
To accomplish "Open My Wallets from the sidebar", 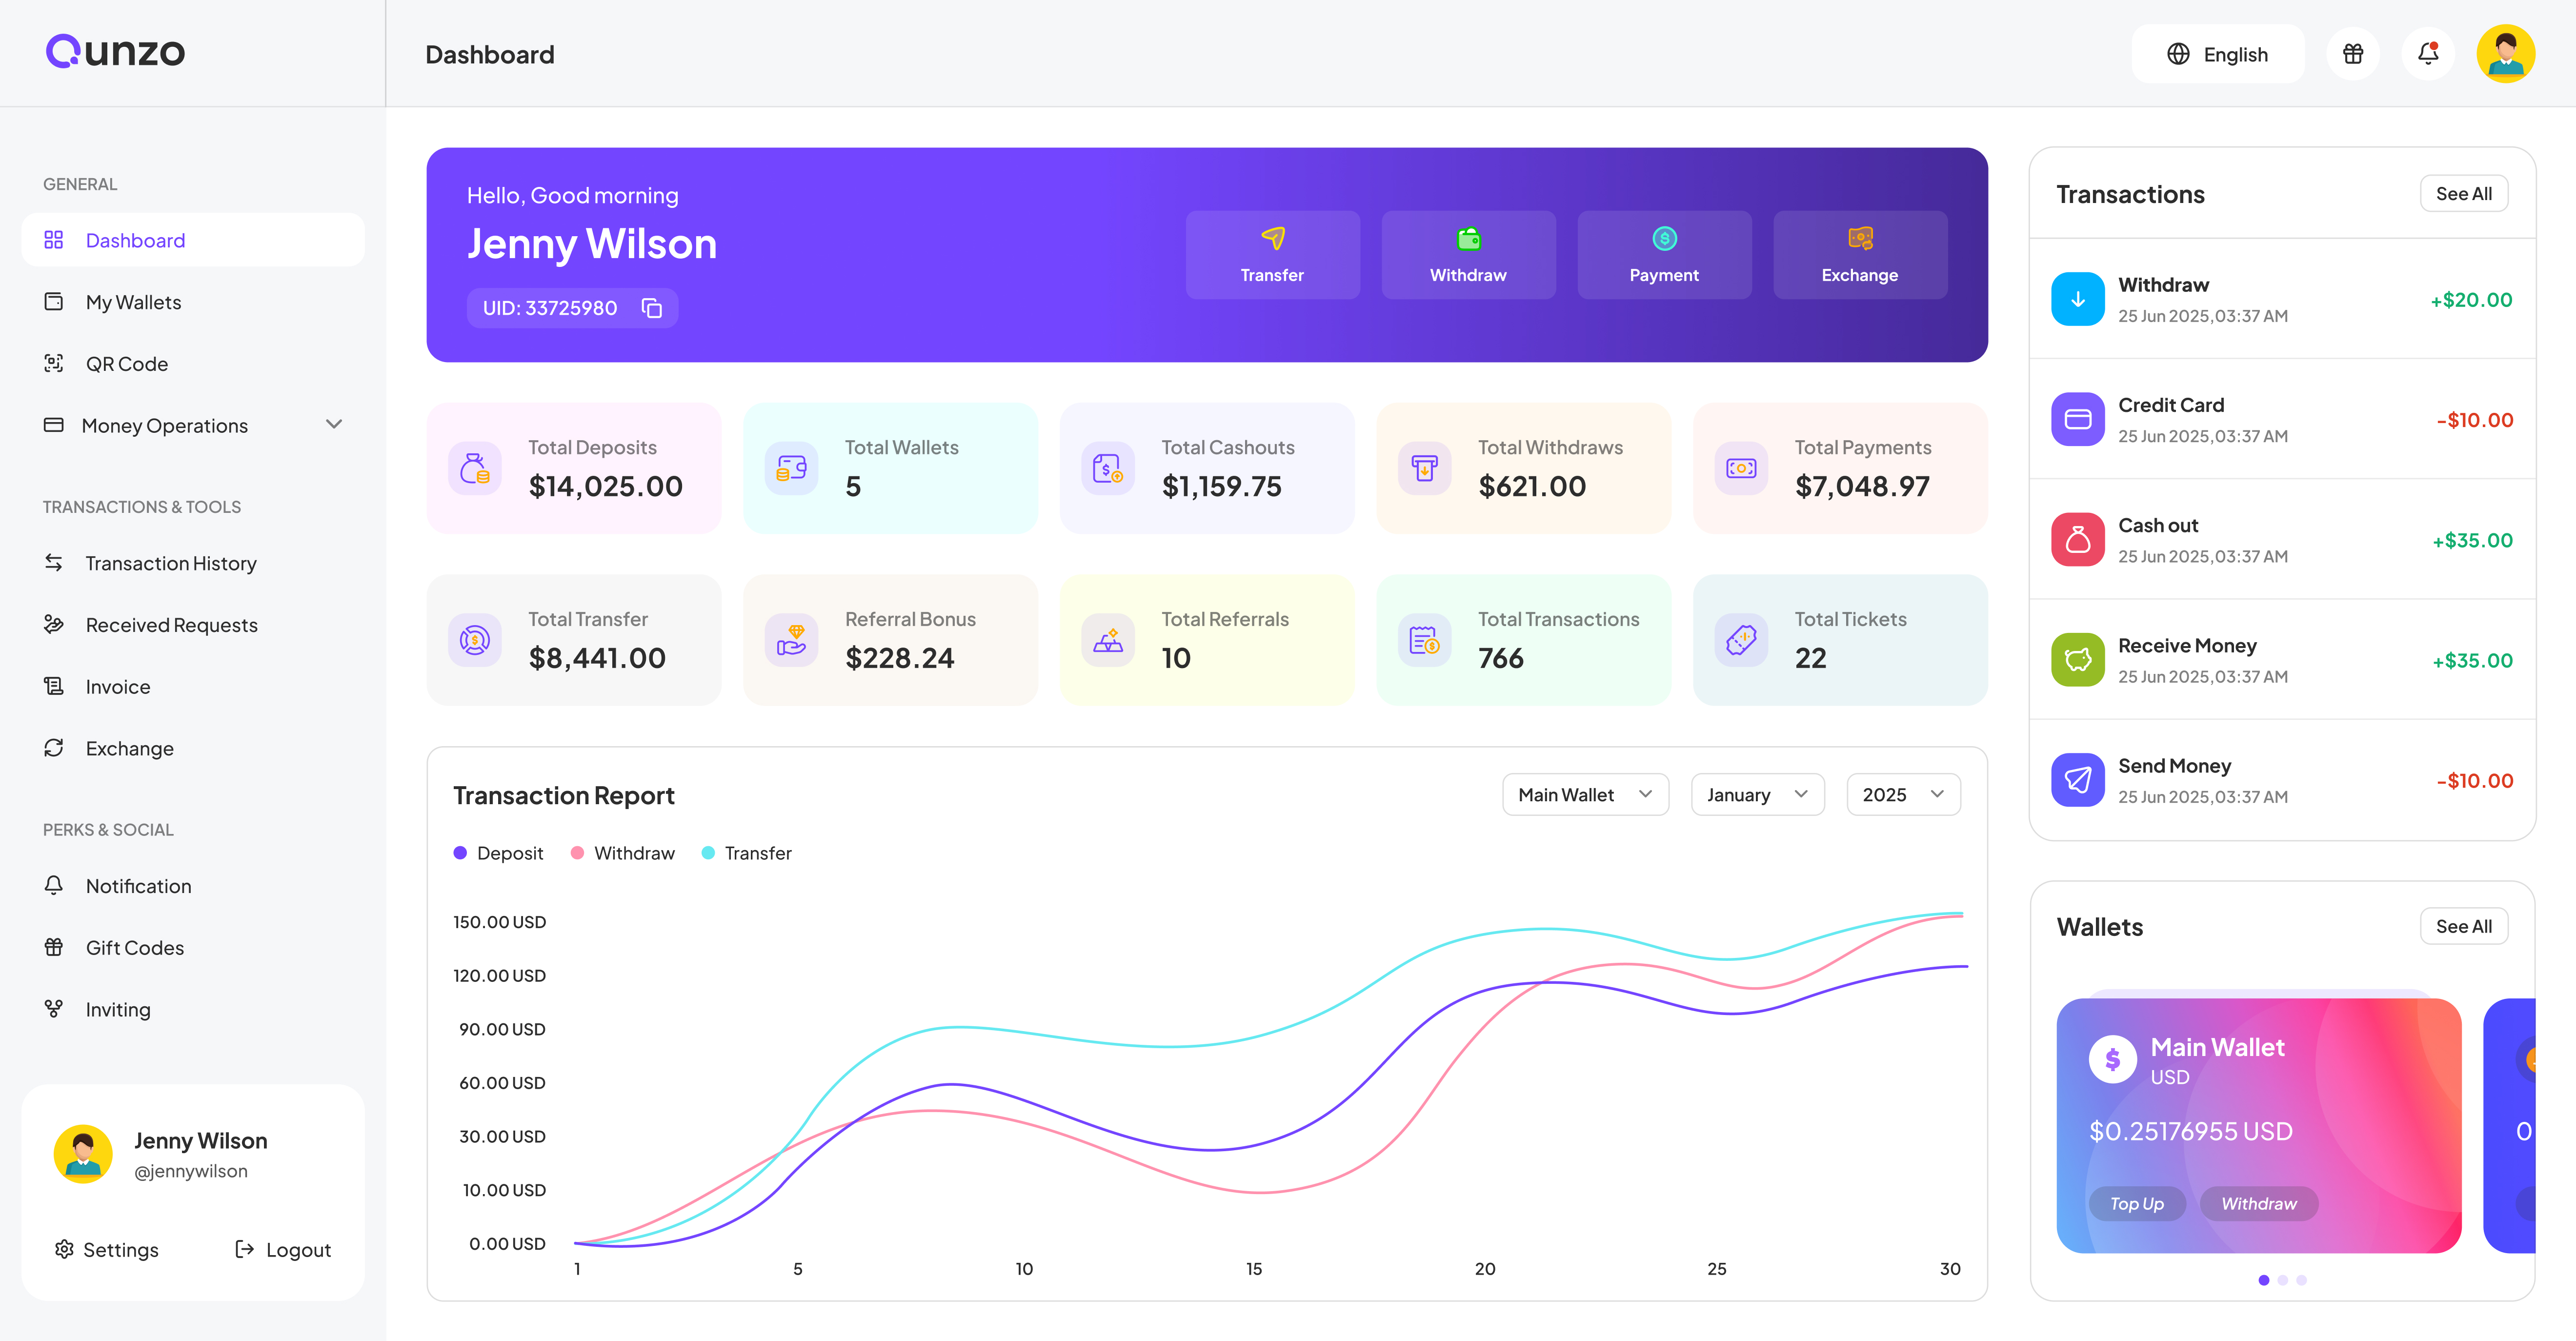I will point(193,302).
